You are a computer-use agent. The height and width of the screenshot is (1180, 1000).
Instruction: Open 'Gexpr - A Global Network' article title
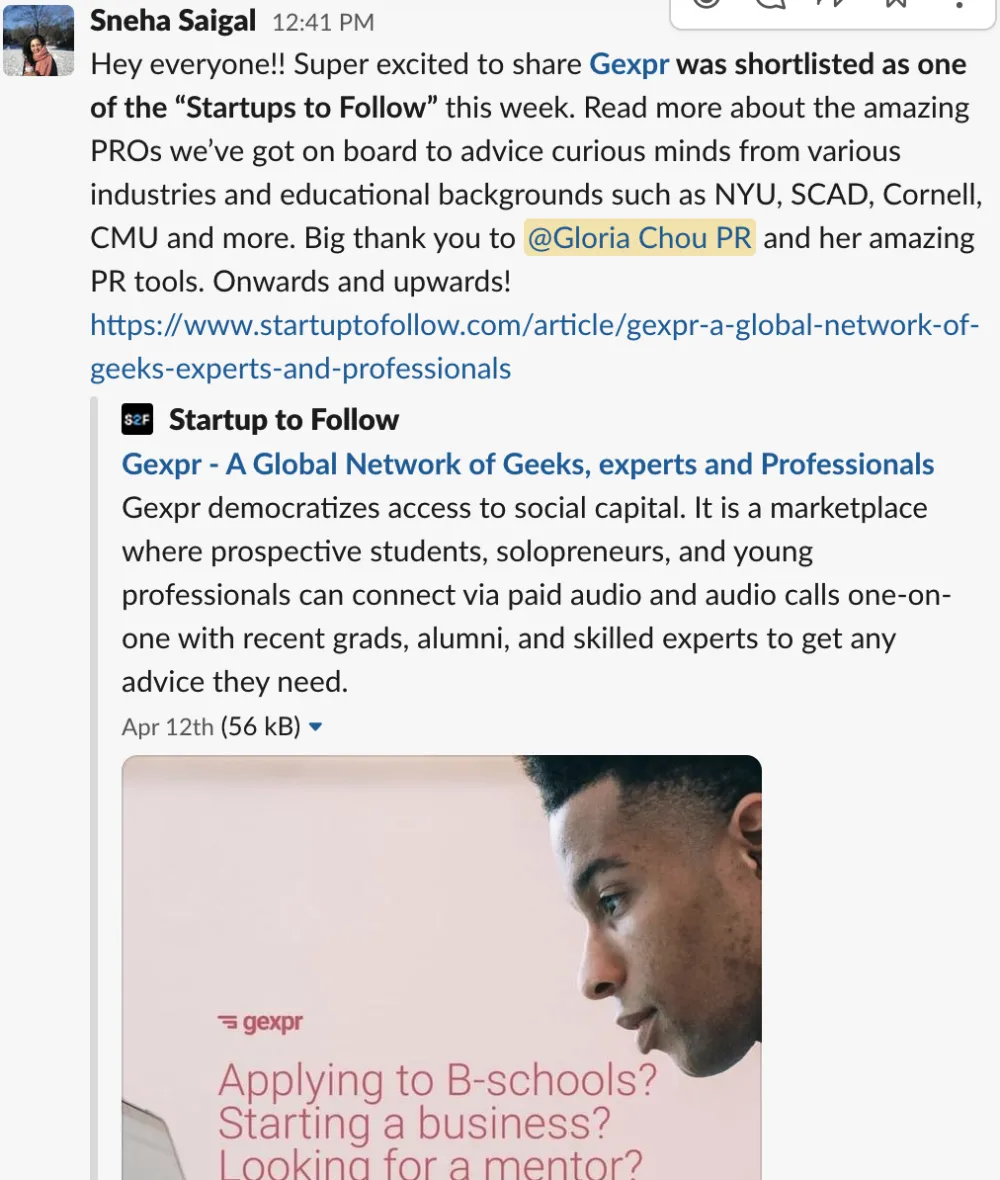coord(527,464)
